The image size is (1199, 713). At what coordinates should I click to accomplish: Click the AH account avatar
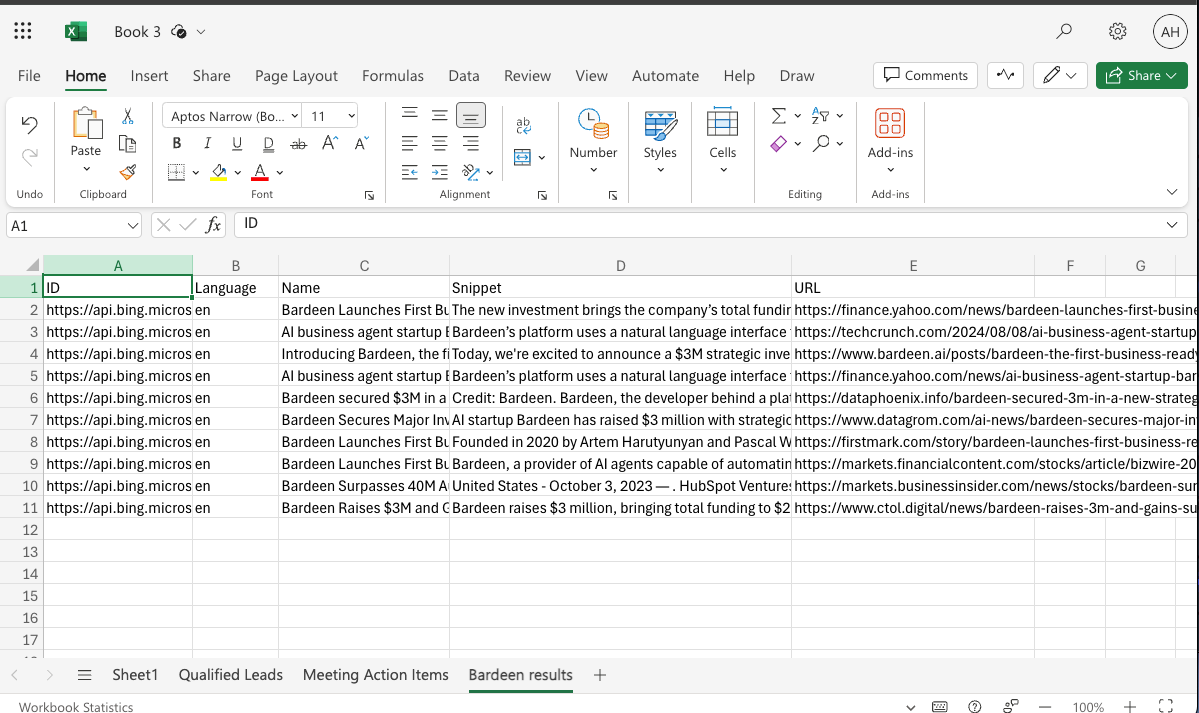coord(1170,31)
